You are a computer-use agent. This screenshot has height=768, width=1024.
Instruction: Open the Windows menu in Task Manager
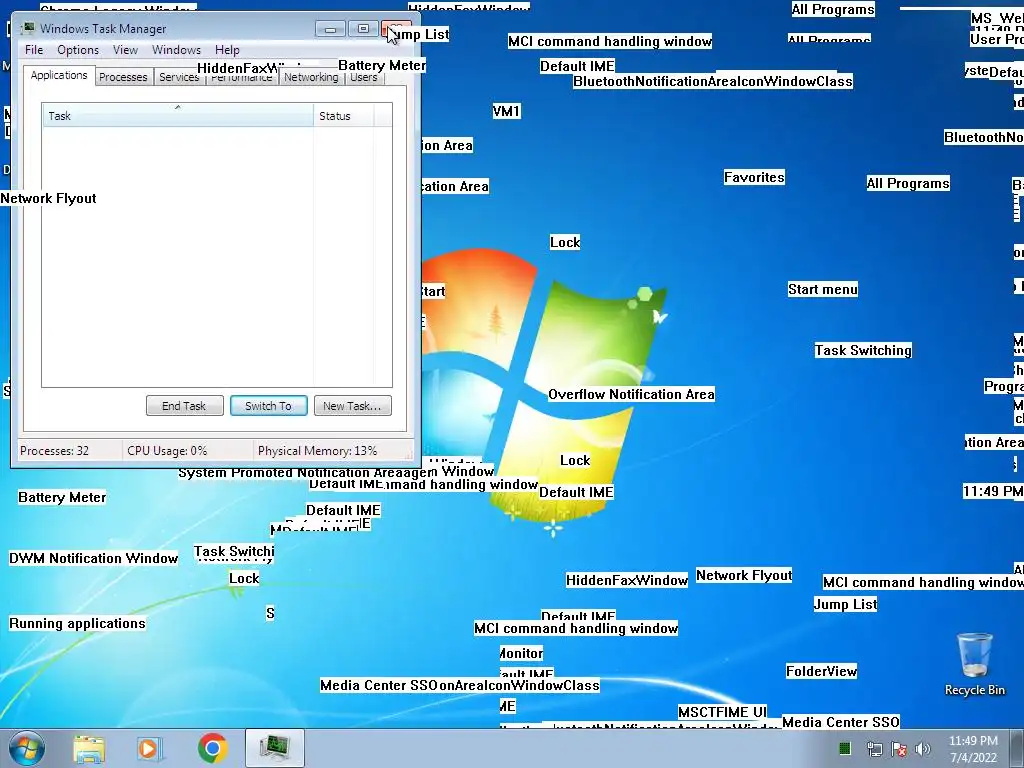click(x=176, y=50)
